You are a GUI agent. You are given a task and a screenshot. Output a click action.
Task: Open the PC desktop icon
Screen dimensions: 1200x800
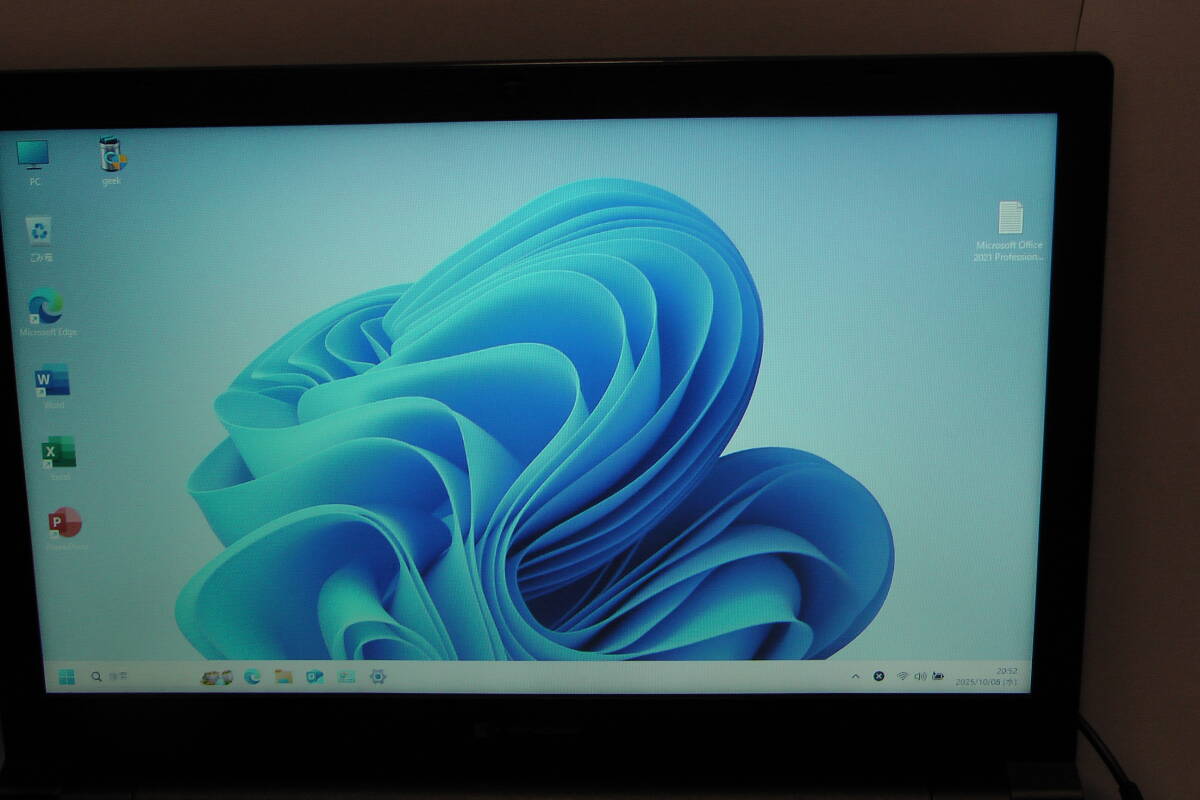click(x=33, y=161)
